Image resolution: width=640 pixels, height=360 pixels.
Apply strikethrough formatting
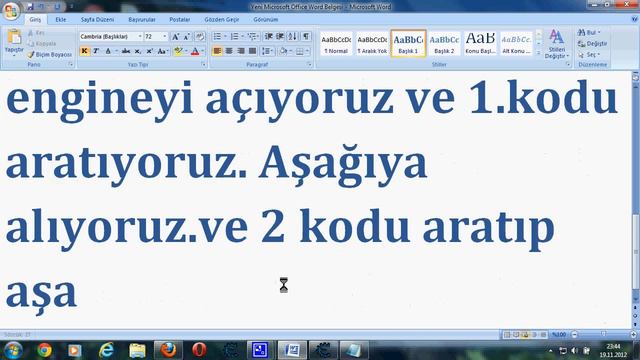[126, 51]
